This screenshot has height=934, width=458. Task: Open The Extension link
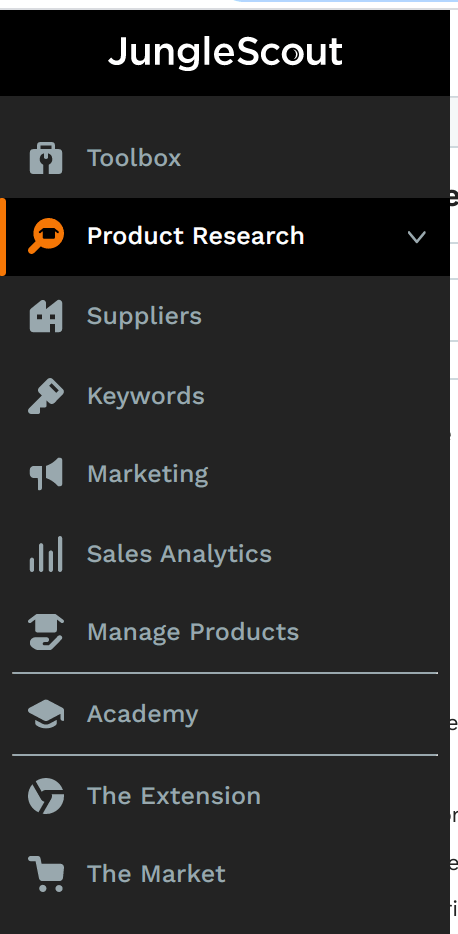[x=225, y=796]
